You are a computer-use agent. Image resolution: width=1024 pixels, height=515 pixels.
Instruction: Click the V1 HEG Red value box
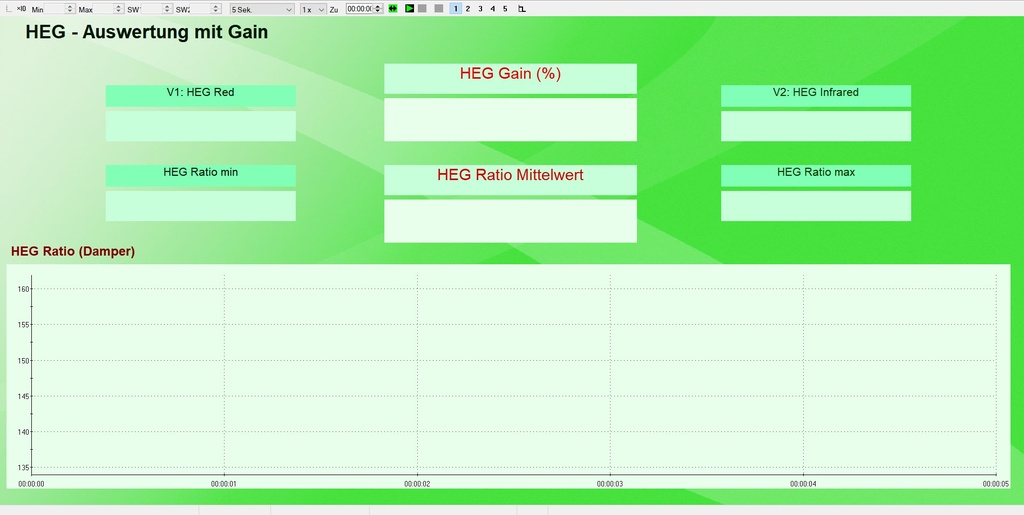[x=200, y=126]
